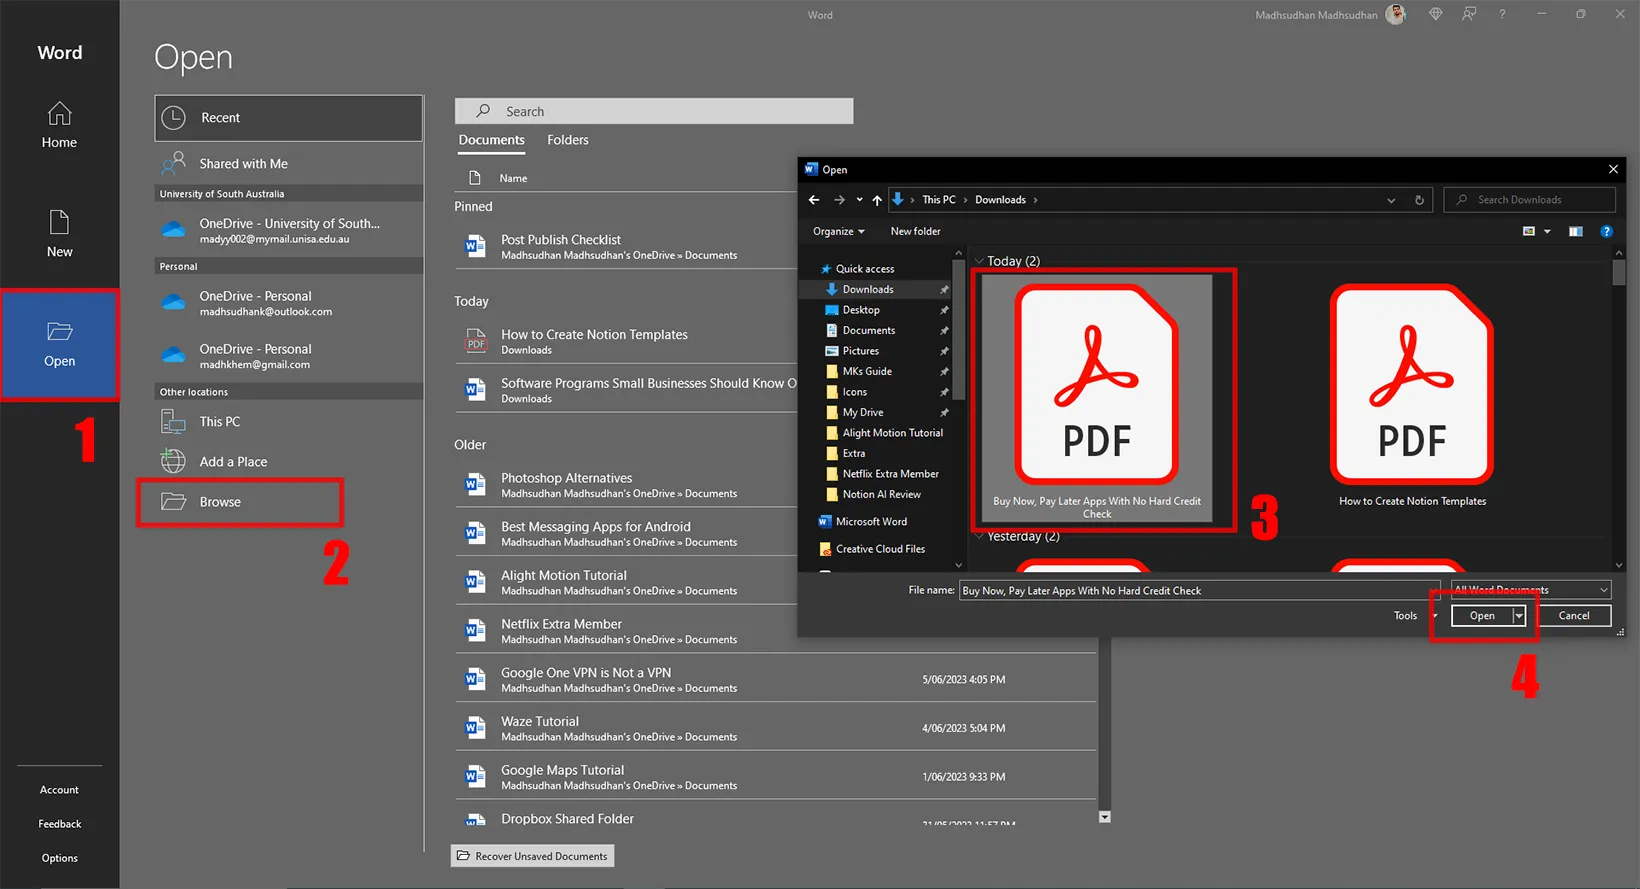Open the change view layout icon
The height and width of the screenshot is (889, 1640).
1529,231
